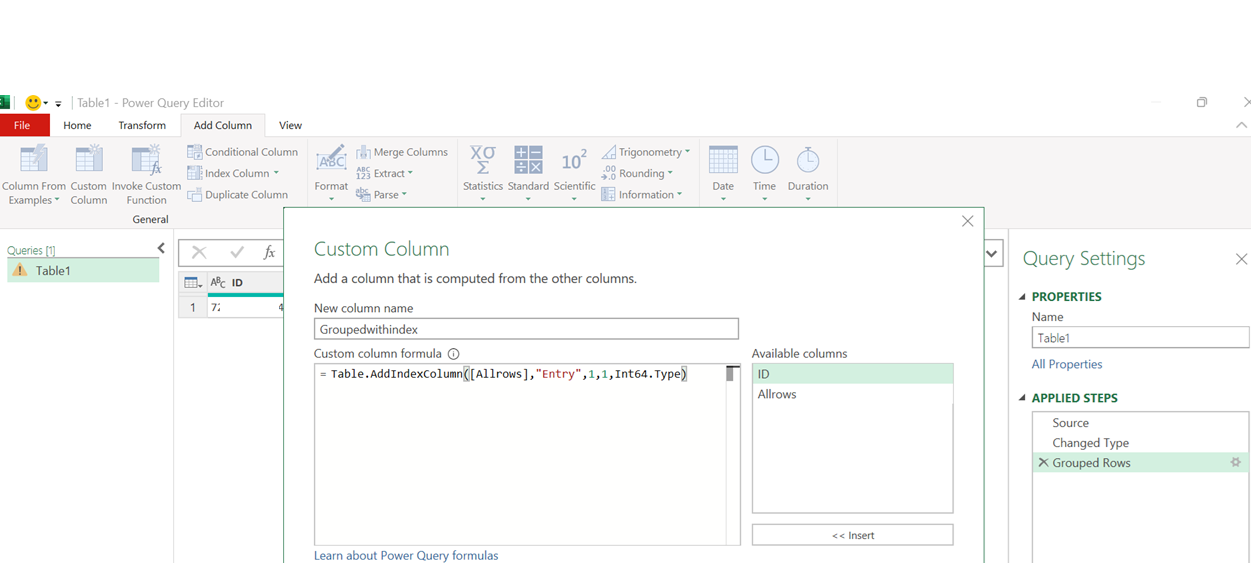Close the Query Settings pane
1251x563 pixels.
[x=1241, y=259]
